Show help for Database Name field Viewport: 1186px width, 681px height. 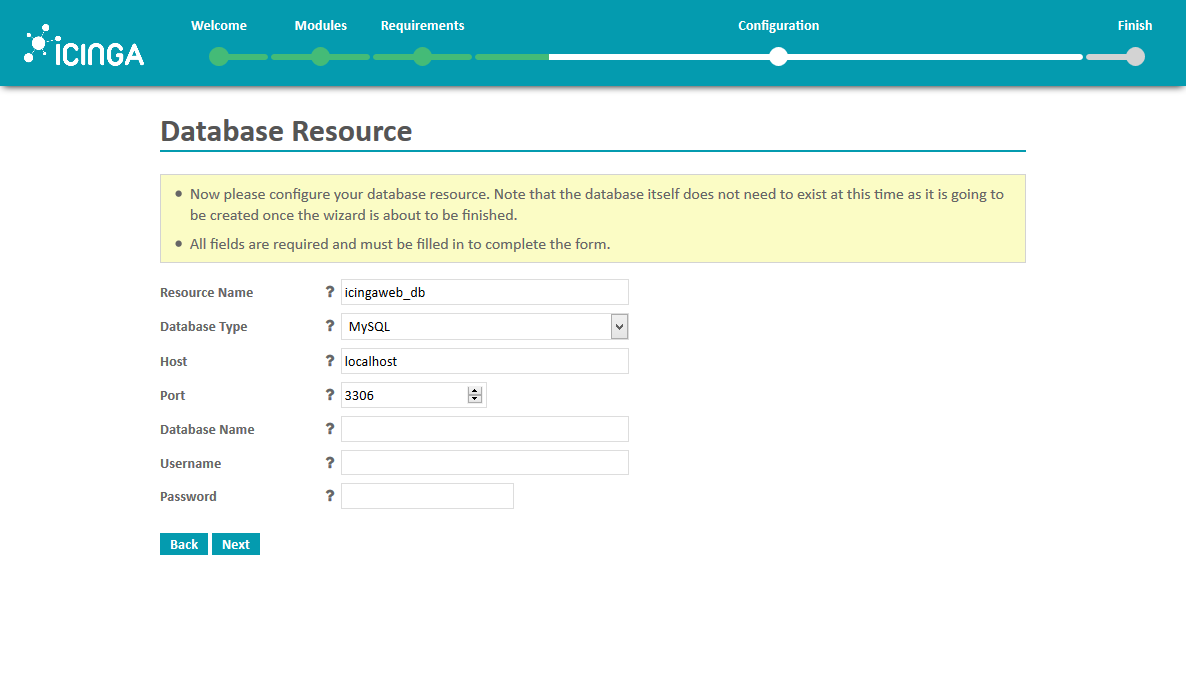point(330,428)
